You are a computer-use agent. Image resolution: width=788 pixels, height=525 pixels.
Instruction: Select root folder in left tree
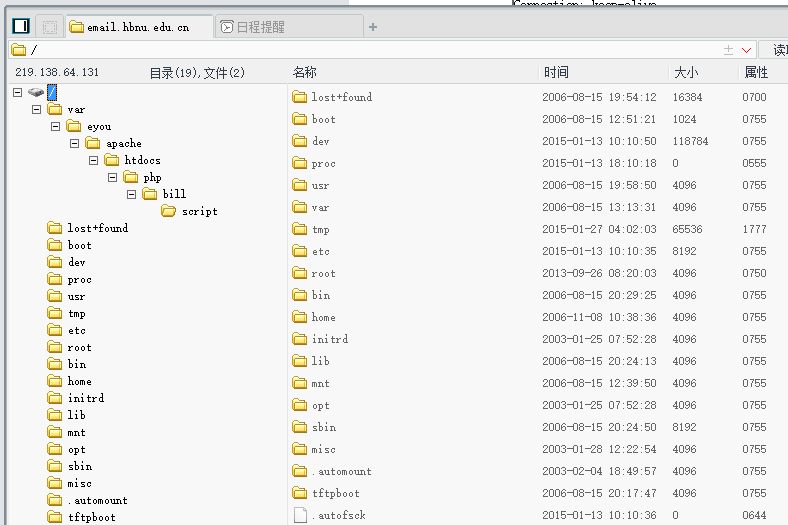(70, 347)
